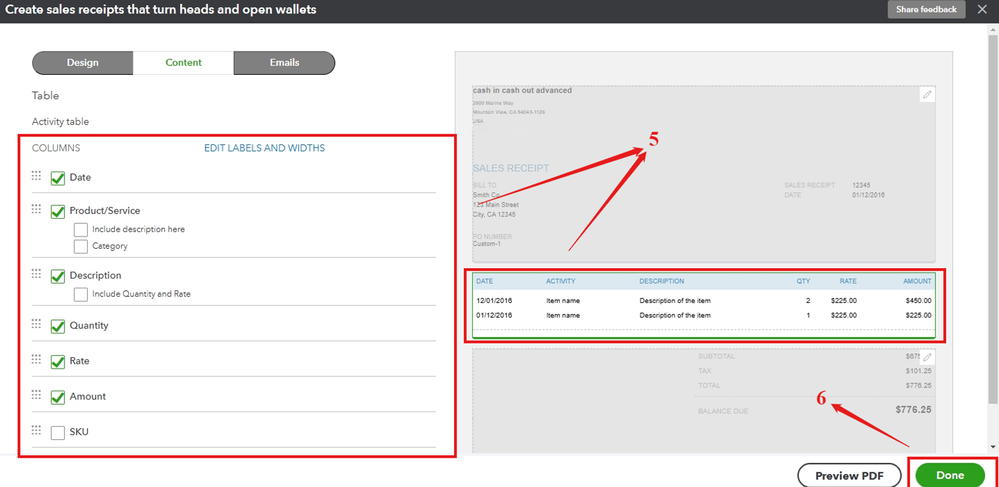
Task: Click the SUBTOTAL label in preview
Action: click(x=717, y=356)
